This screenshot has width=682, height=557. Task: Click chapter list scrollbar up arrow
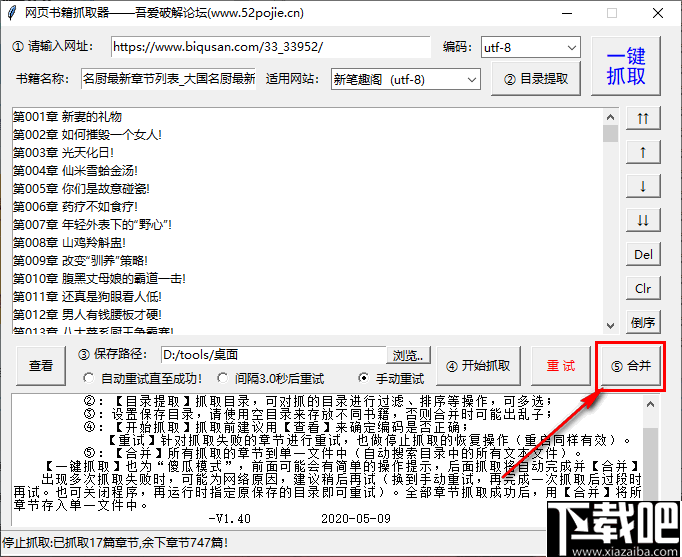(x=610, y=117)
